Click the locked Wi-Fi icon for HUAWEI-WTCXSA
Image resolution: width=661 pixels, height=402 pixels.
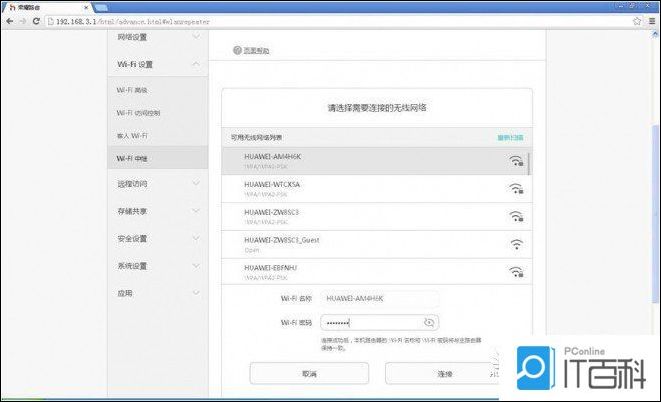pos(516,188)
